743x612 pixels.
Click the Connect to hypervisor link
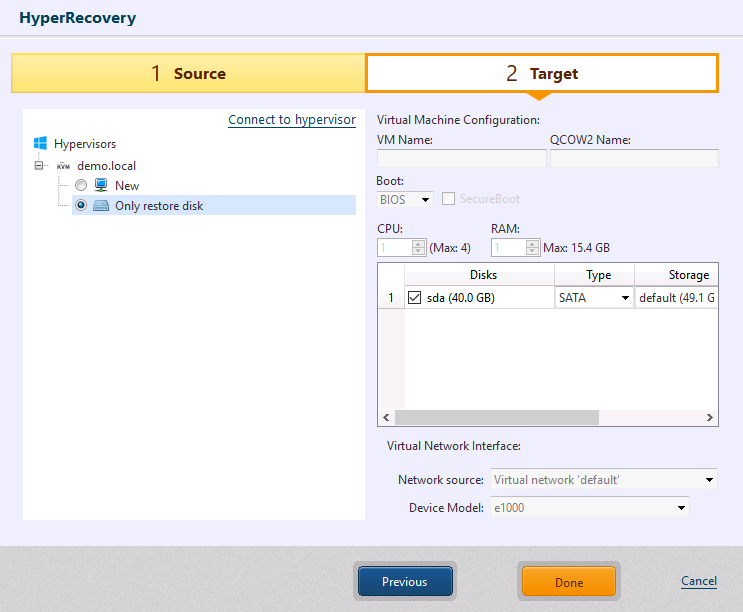click(292, 120)
